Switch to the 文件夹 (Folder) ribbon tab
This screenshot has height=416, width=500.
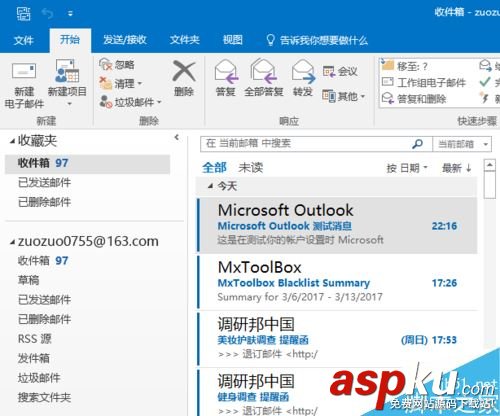185,40
